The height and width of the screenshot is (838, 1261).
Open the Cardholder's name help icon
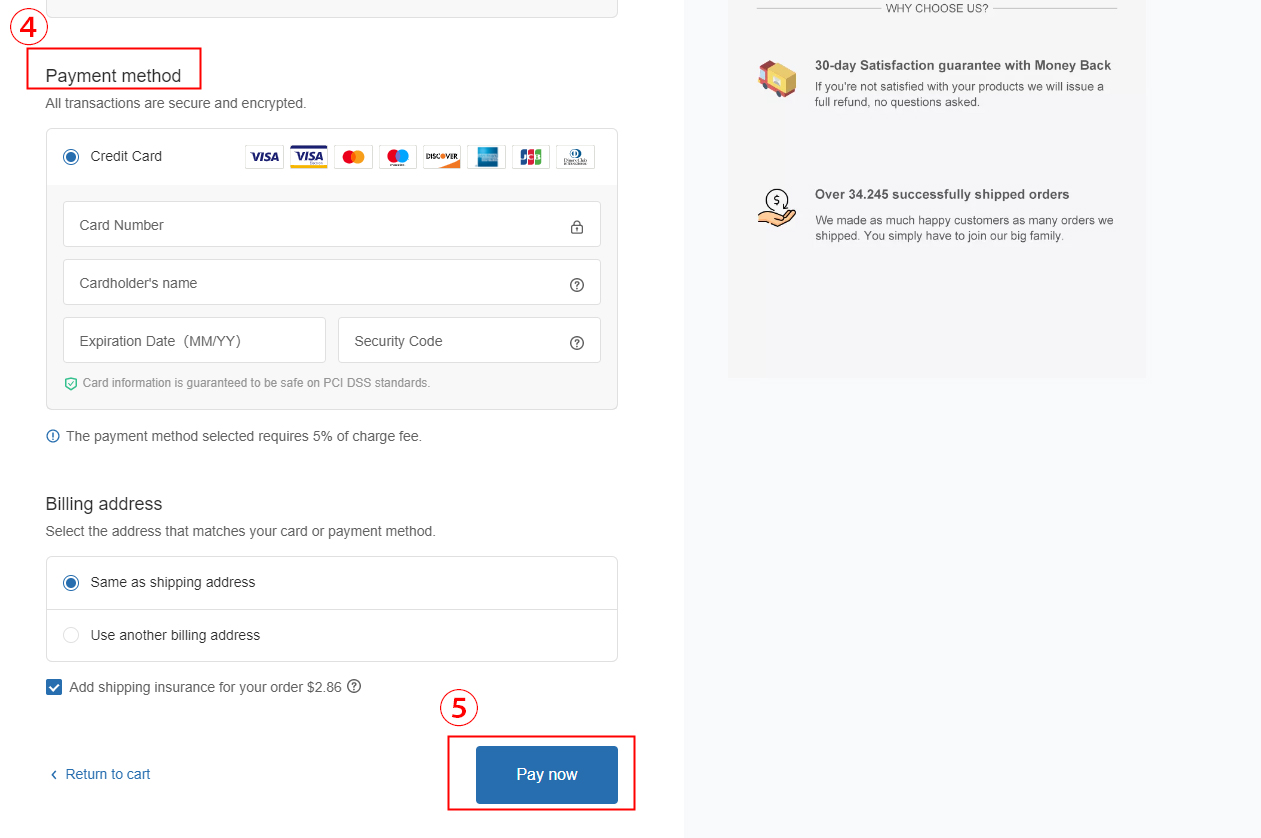point(577,285)
